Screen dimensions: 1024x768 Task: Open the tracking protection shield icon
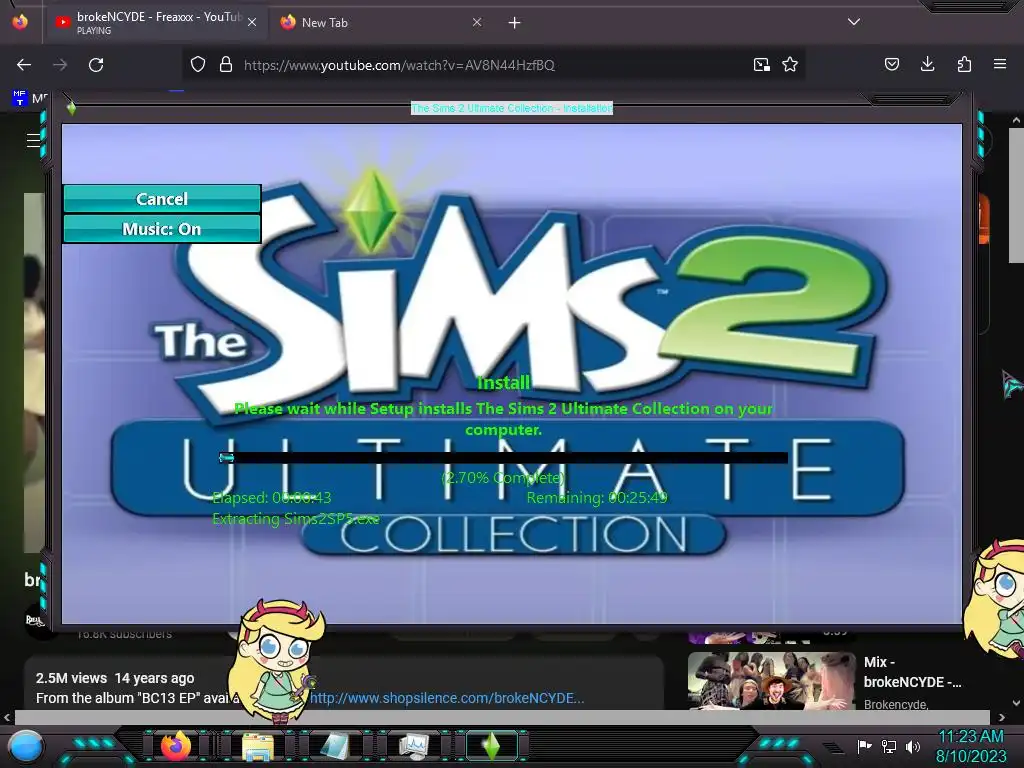coord(198,65)
